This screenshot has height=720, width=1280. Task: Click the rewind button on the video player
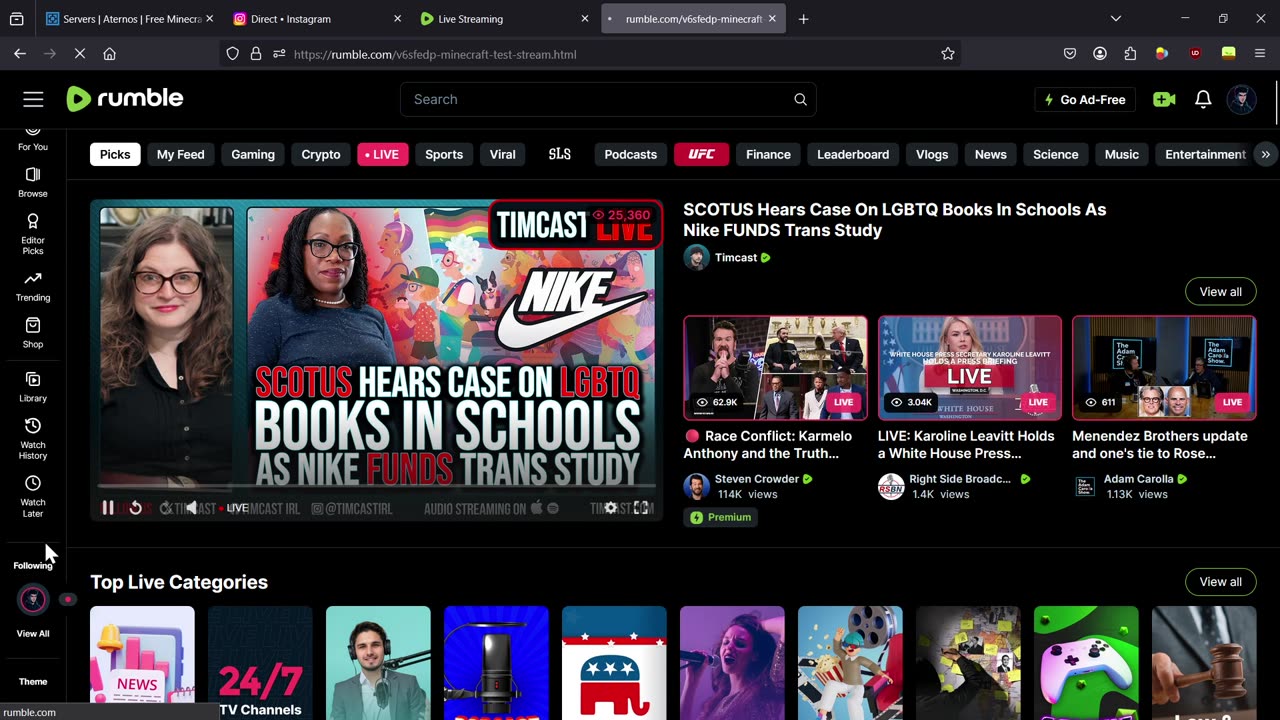[136, 508]
